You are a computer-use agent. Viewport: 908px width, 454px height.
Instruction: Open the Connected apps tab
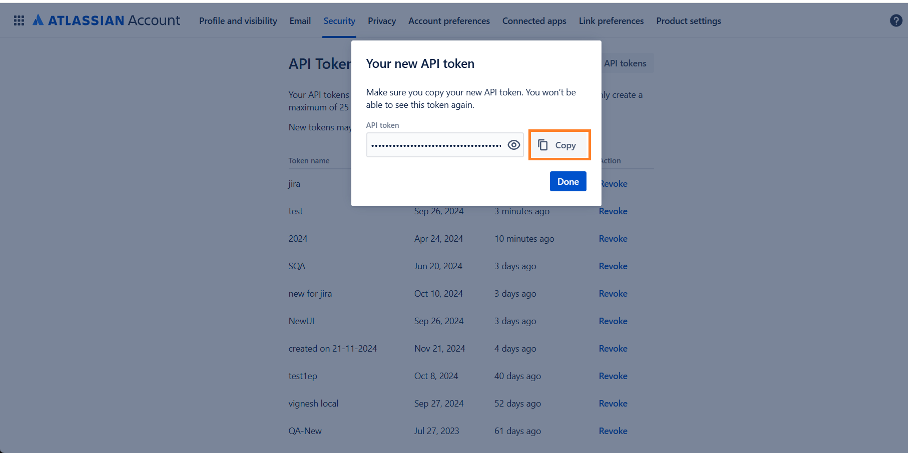534,21
